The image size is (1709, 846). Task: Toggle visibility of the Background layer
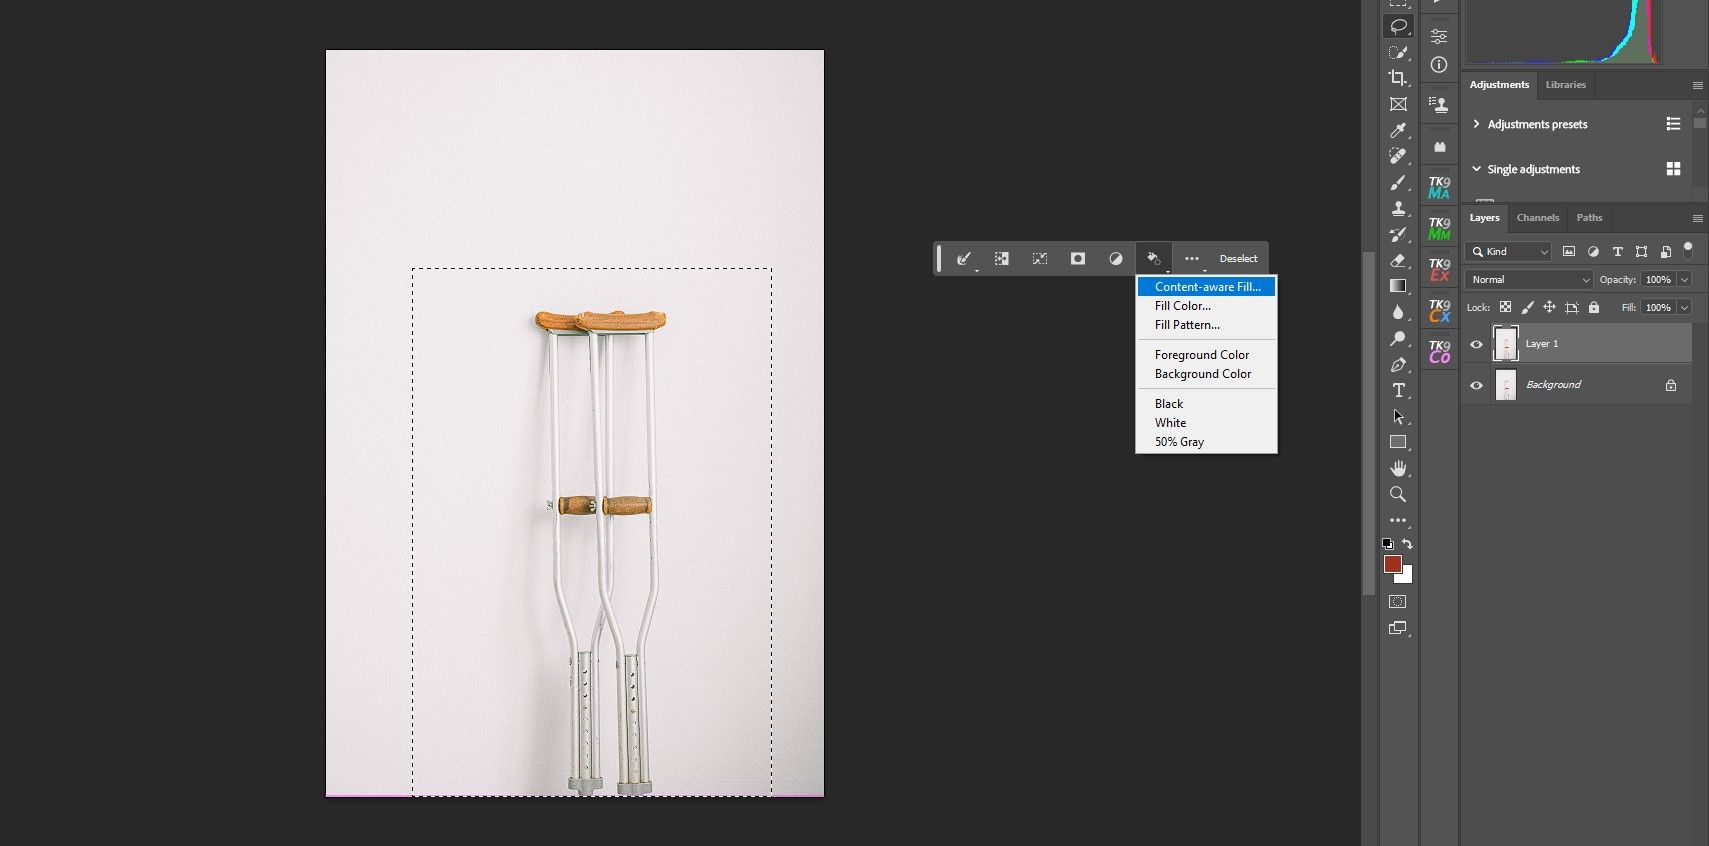1476,385
